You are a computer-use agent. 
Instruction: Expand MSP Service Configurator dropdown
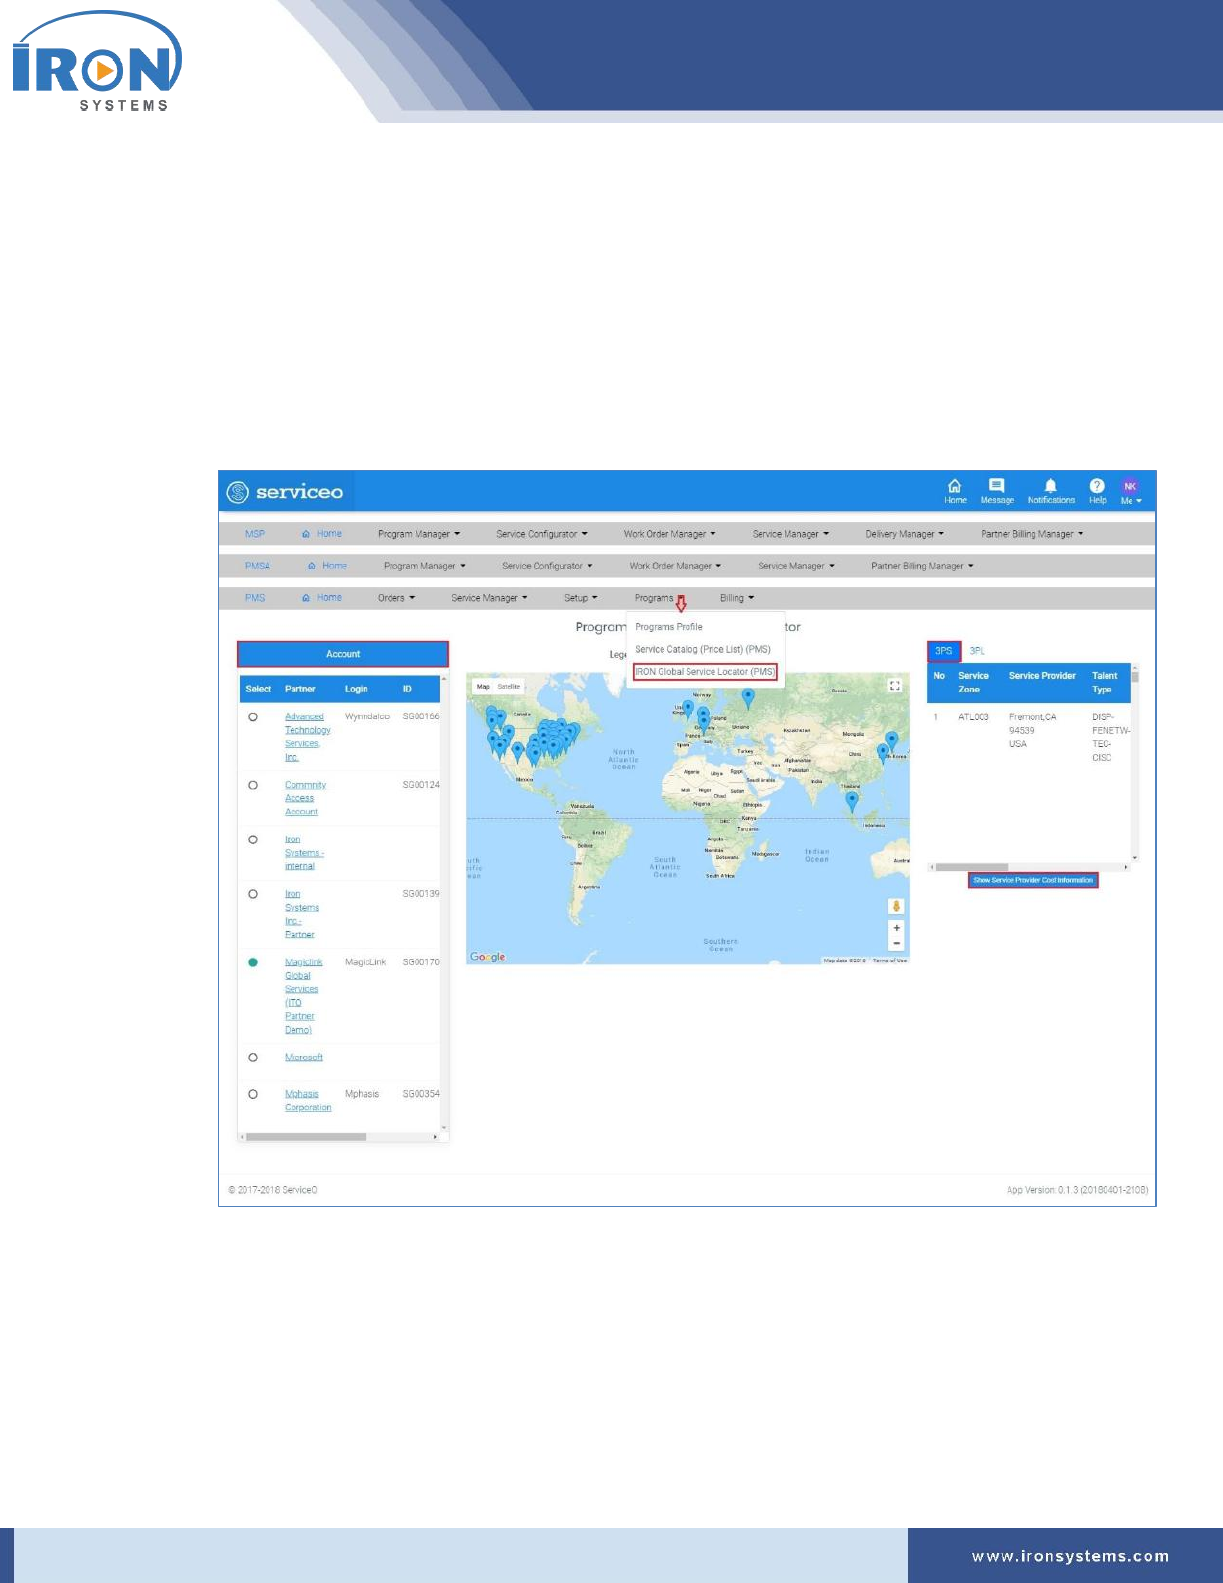pyautogui.click(x=542, y=534)
